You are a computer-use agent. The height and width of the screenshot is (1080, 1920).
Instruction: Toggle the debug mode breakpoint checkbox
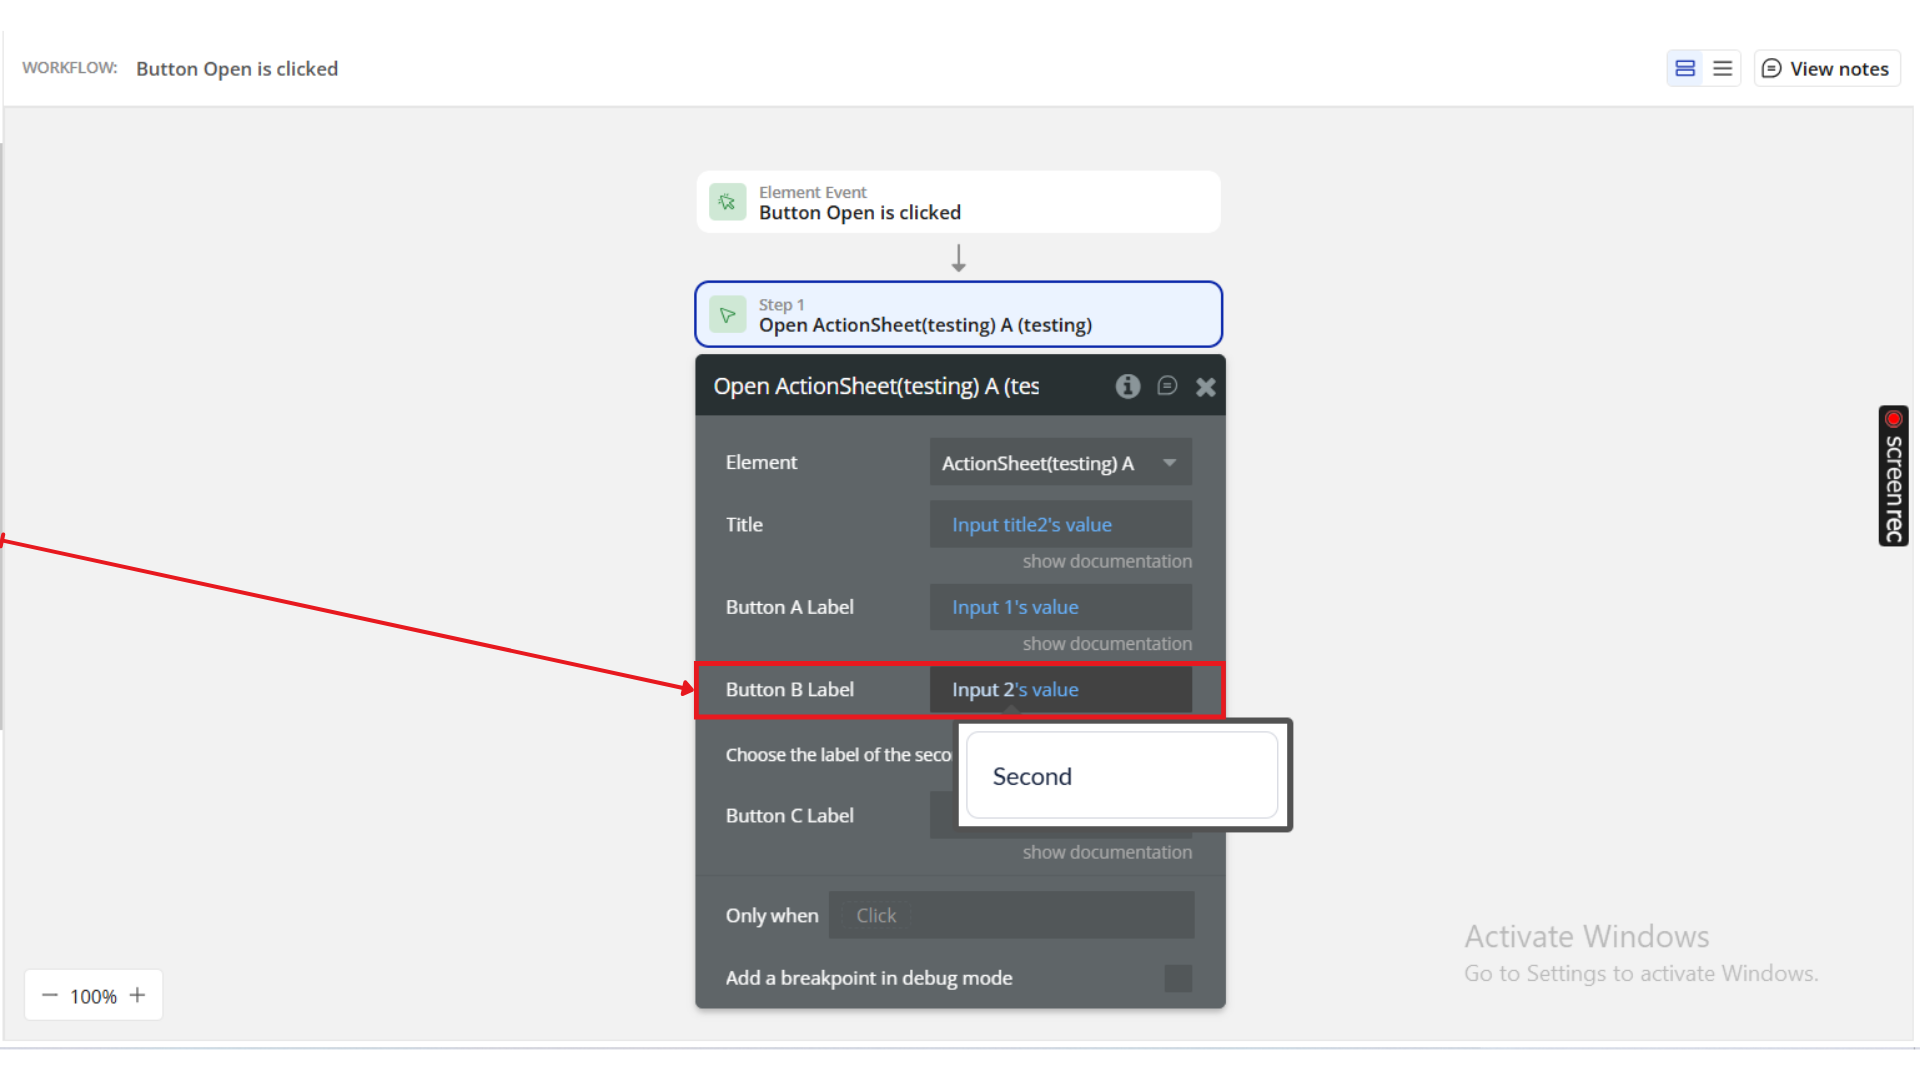(1178, 978)
